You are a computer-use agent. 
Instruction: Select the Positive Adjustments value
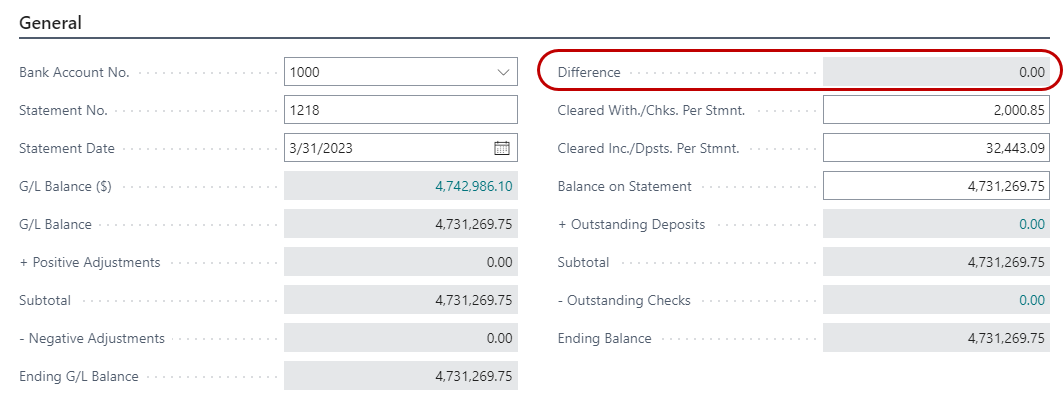click(x=400, y=262)
